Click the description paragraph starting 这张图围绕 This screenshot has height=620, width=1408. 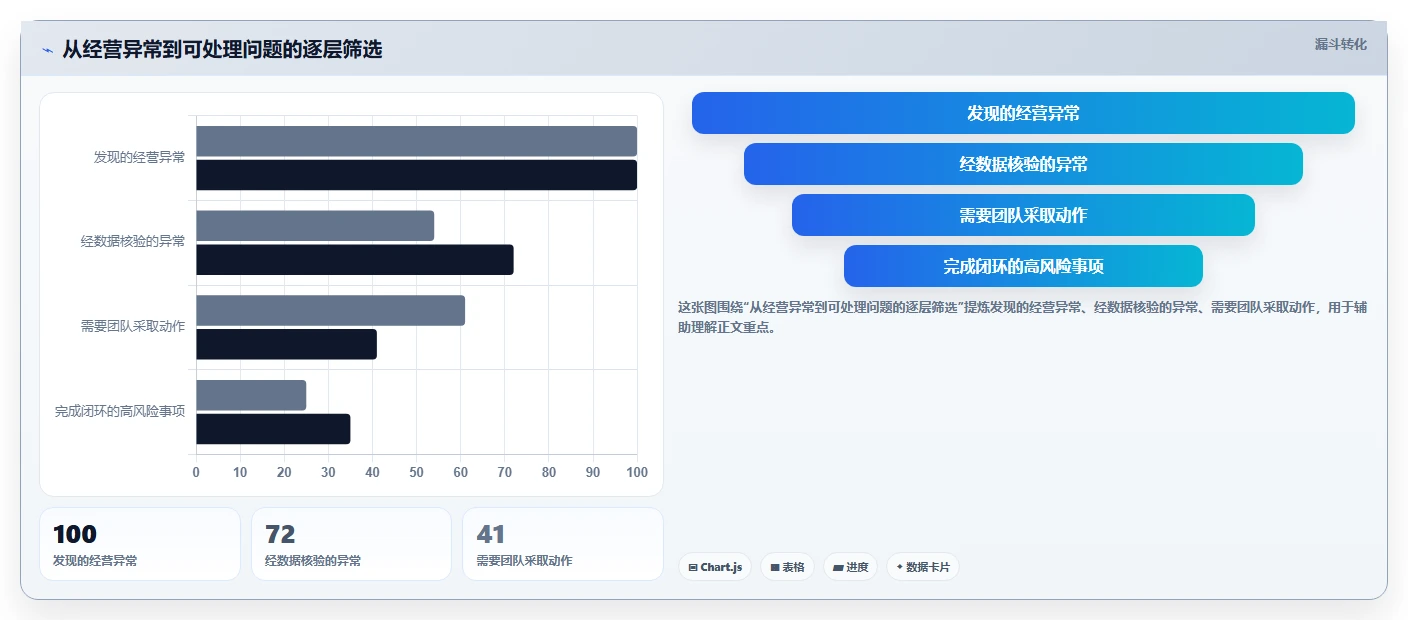1022,317
